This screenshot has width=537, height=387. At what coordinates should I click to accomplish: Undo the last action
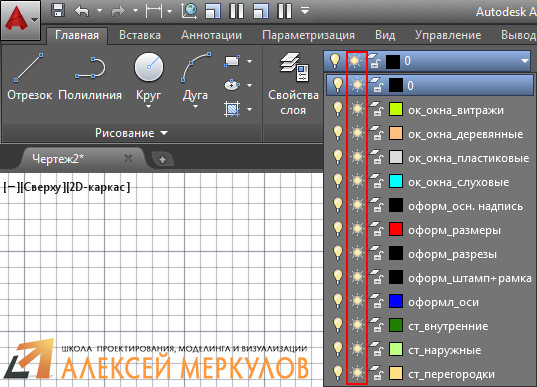82,11
